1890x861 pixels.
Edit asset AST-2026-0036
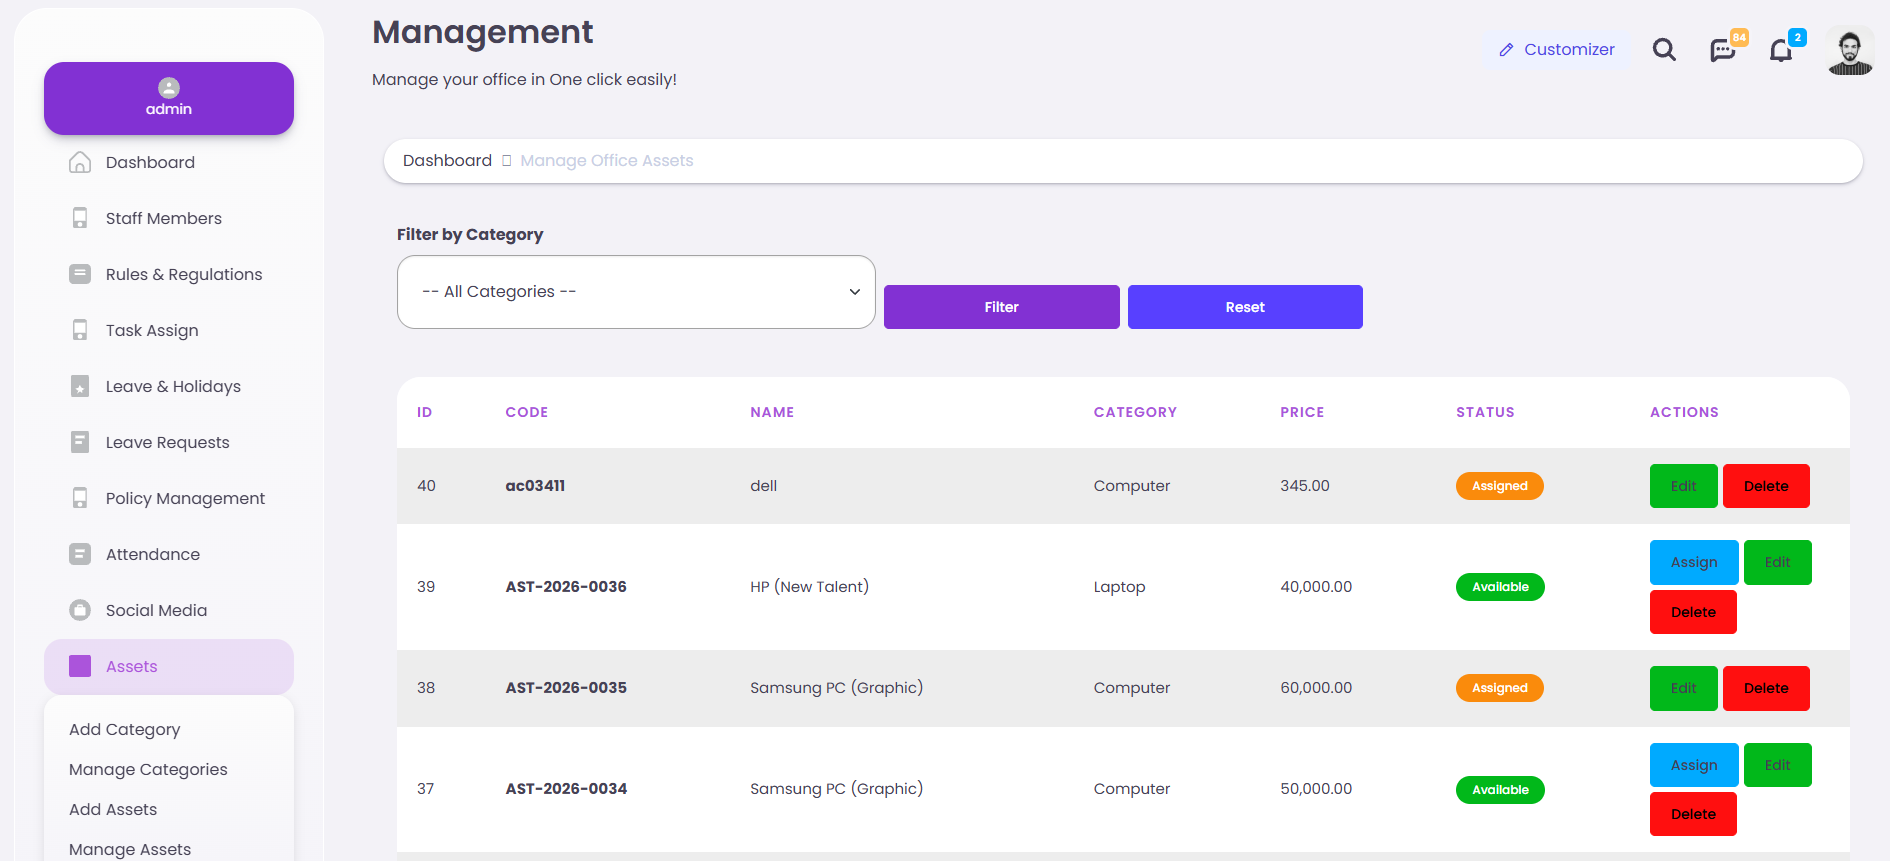pos(1778,562)
